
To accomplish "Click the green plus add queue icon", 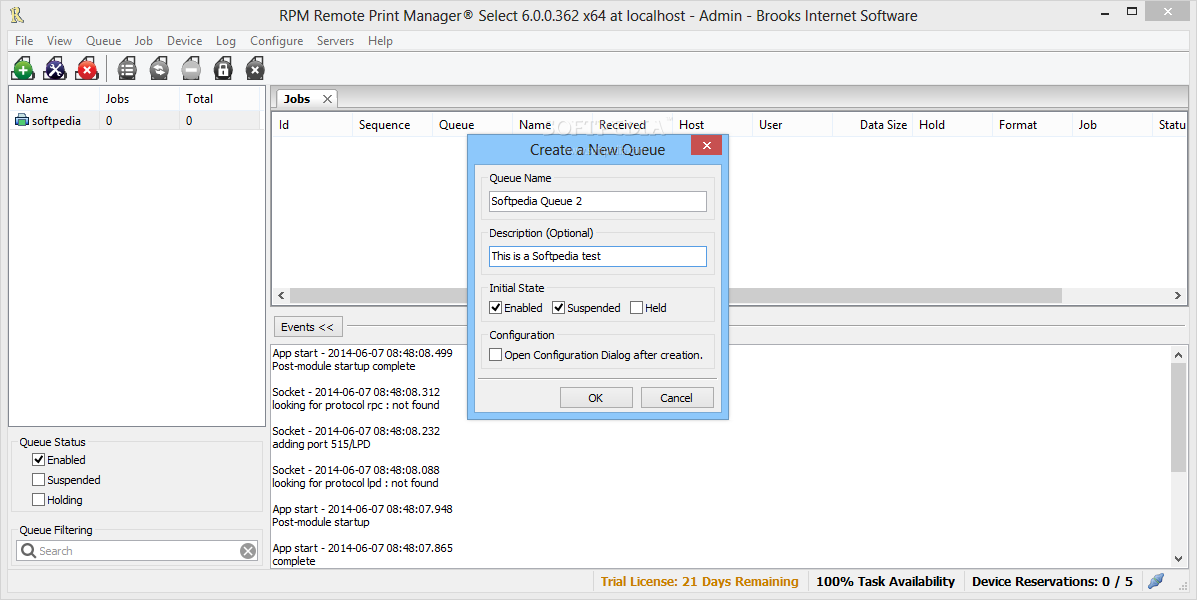I will click(x=23, y=69).
